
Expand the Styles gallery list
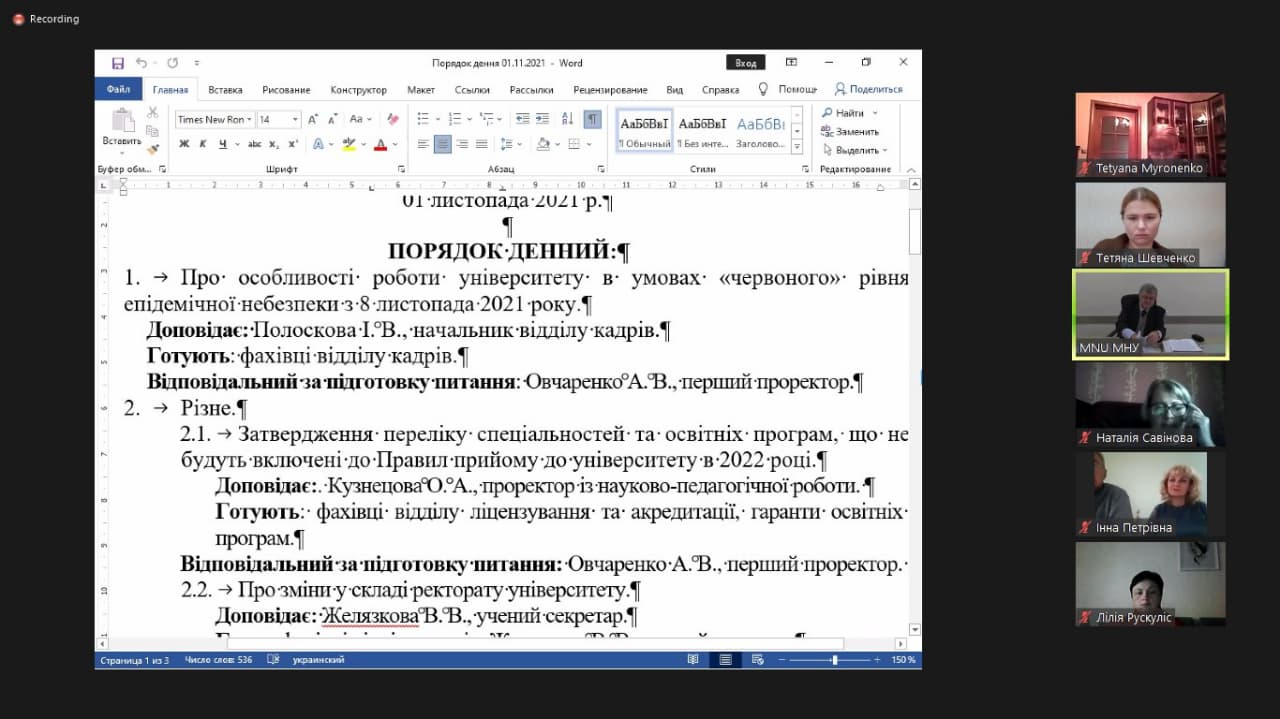797,147
